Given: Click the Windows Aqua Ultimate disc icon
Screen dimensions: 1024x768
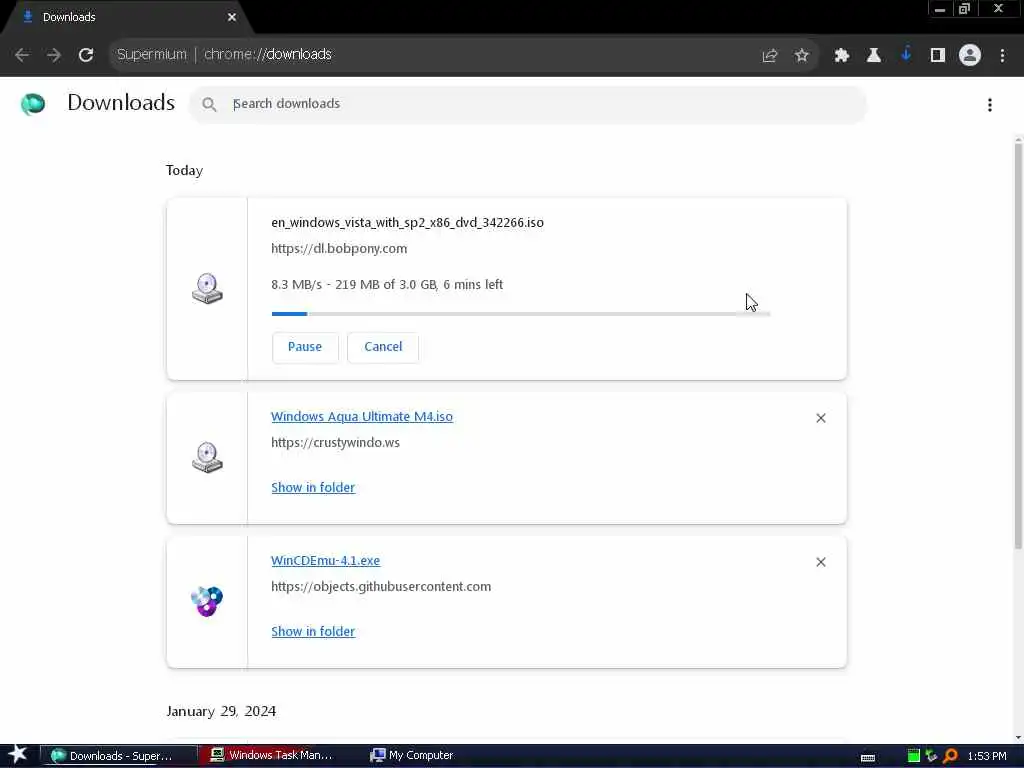Looking at the screenshot, I should (207, 457).
